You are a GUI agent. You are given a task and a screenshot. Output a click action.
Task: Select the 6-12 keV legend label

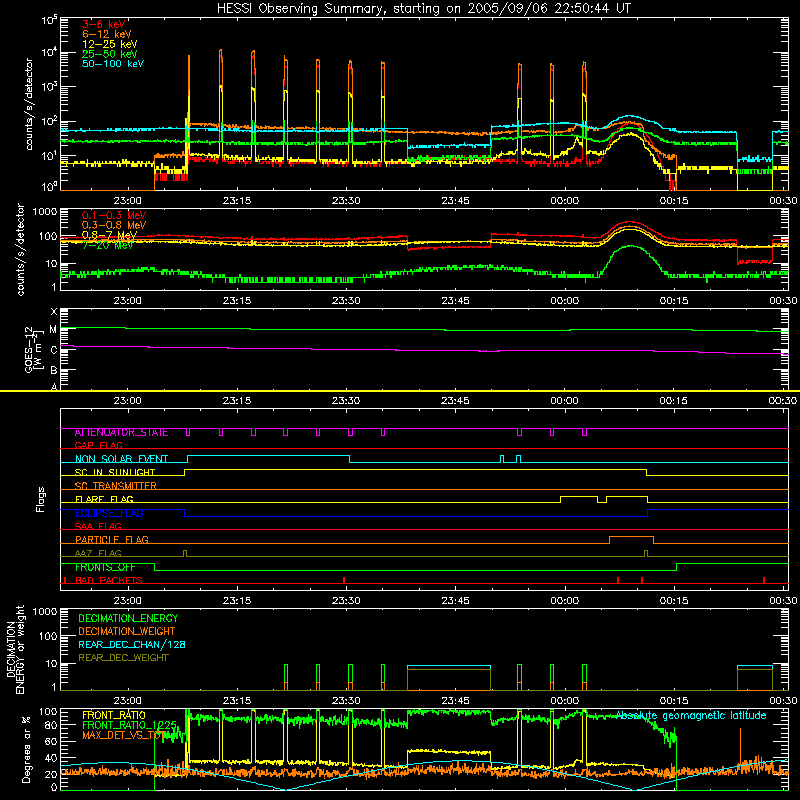click(x=107, y=34)
